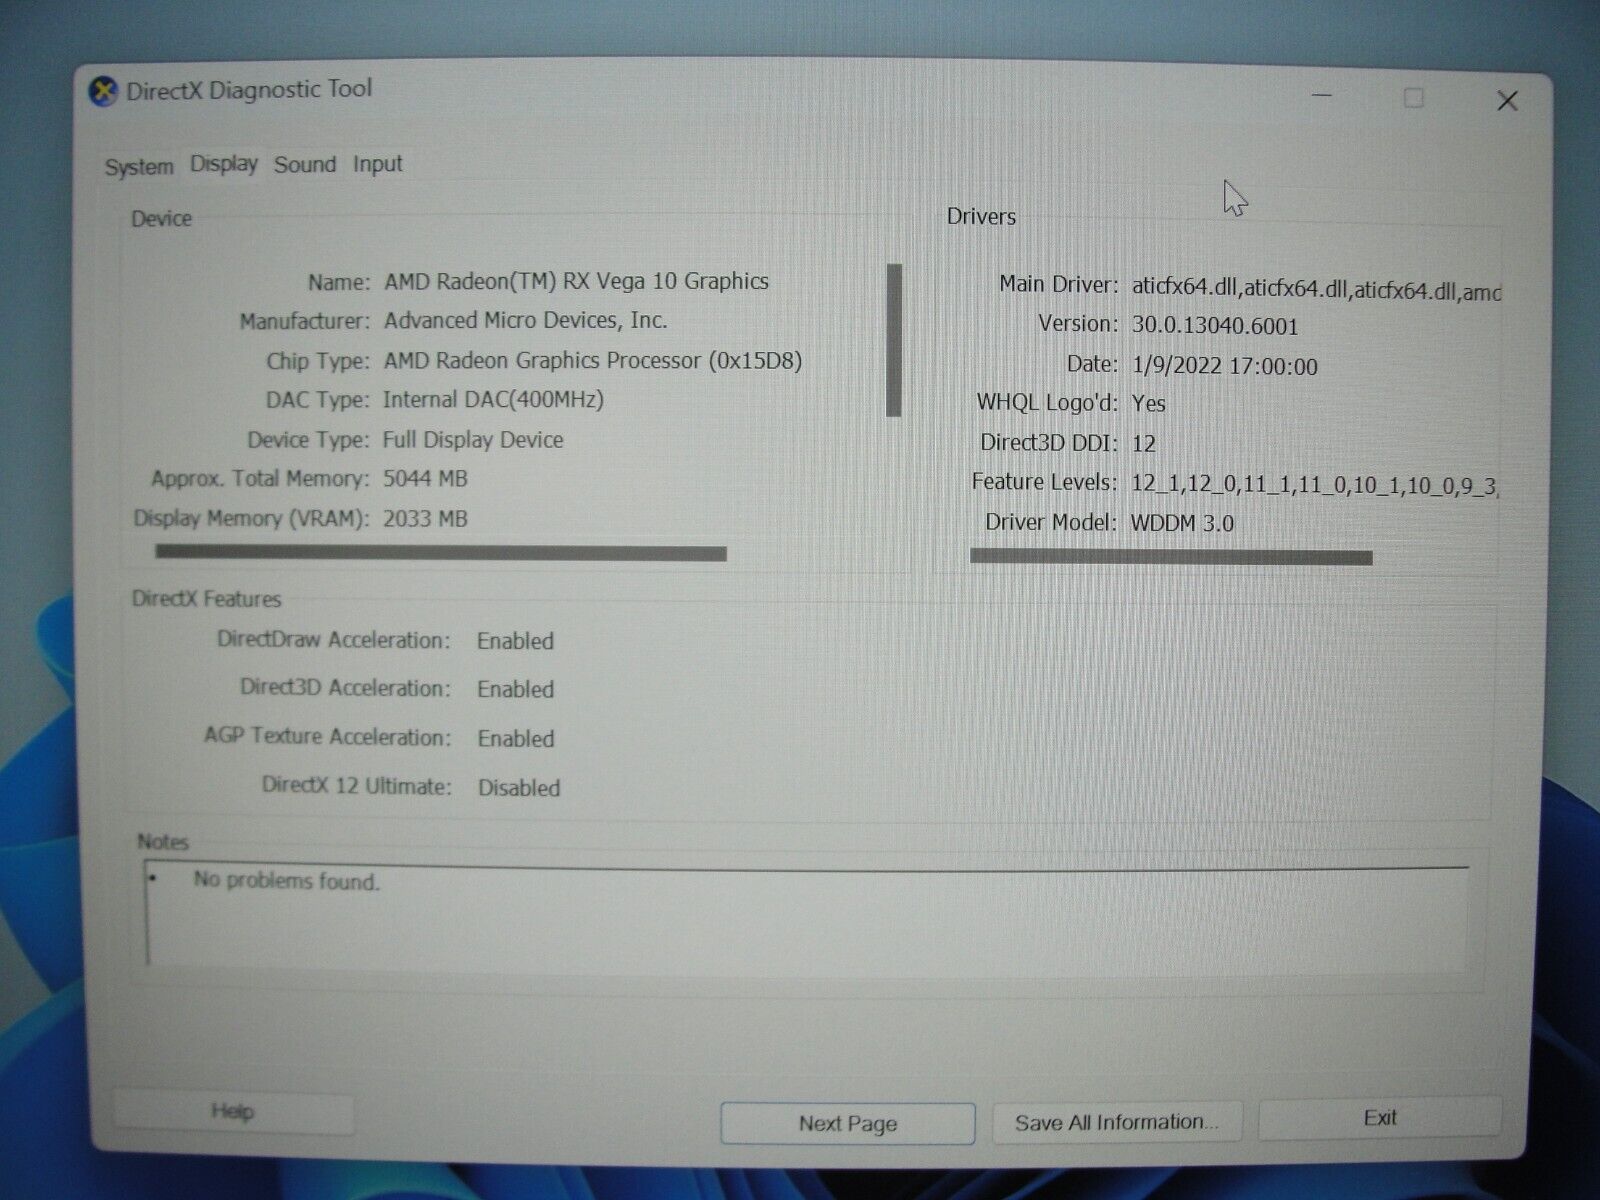Click the Next Page button
This screenshot has height=1200, width=1600.
(846, 1122)
